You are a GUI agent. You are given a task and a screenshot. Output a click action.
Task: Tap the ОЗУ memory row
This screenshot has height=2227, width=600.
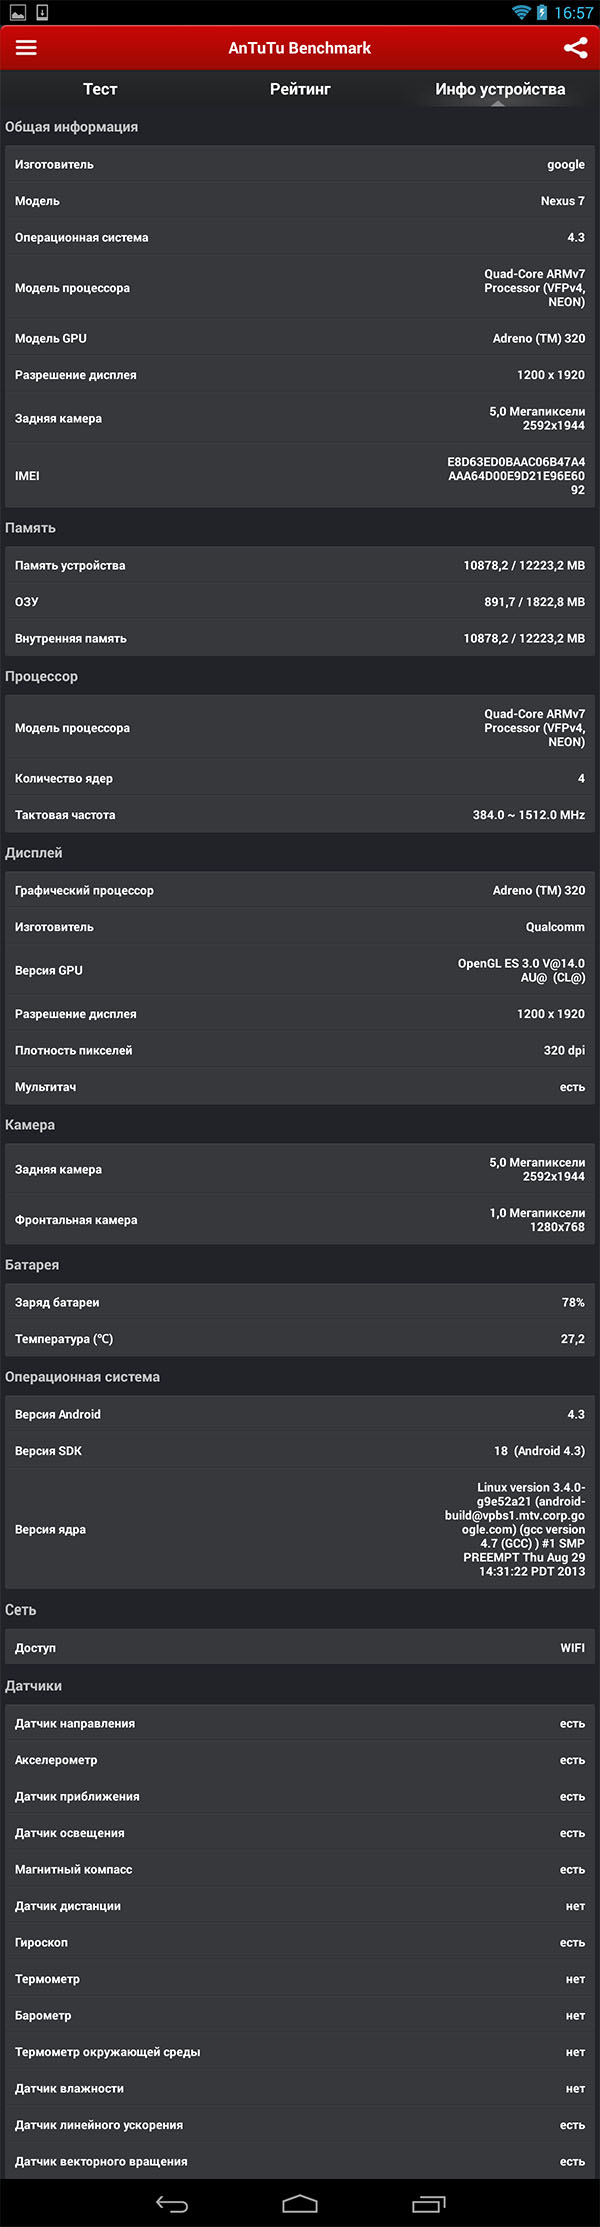click(x=300, y=602)
